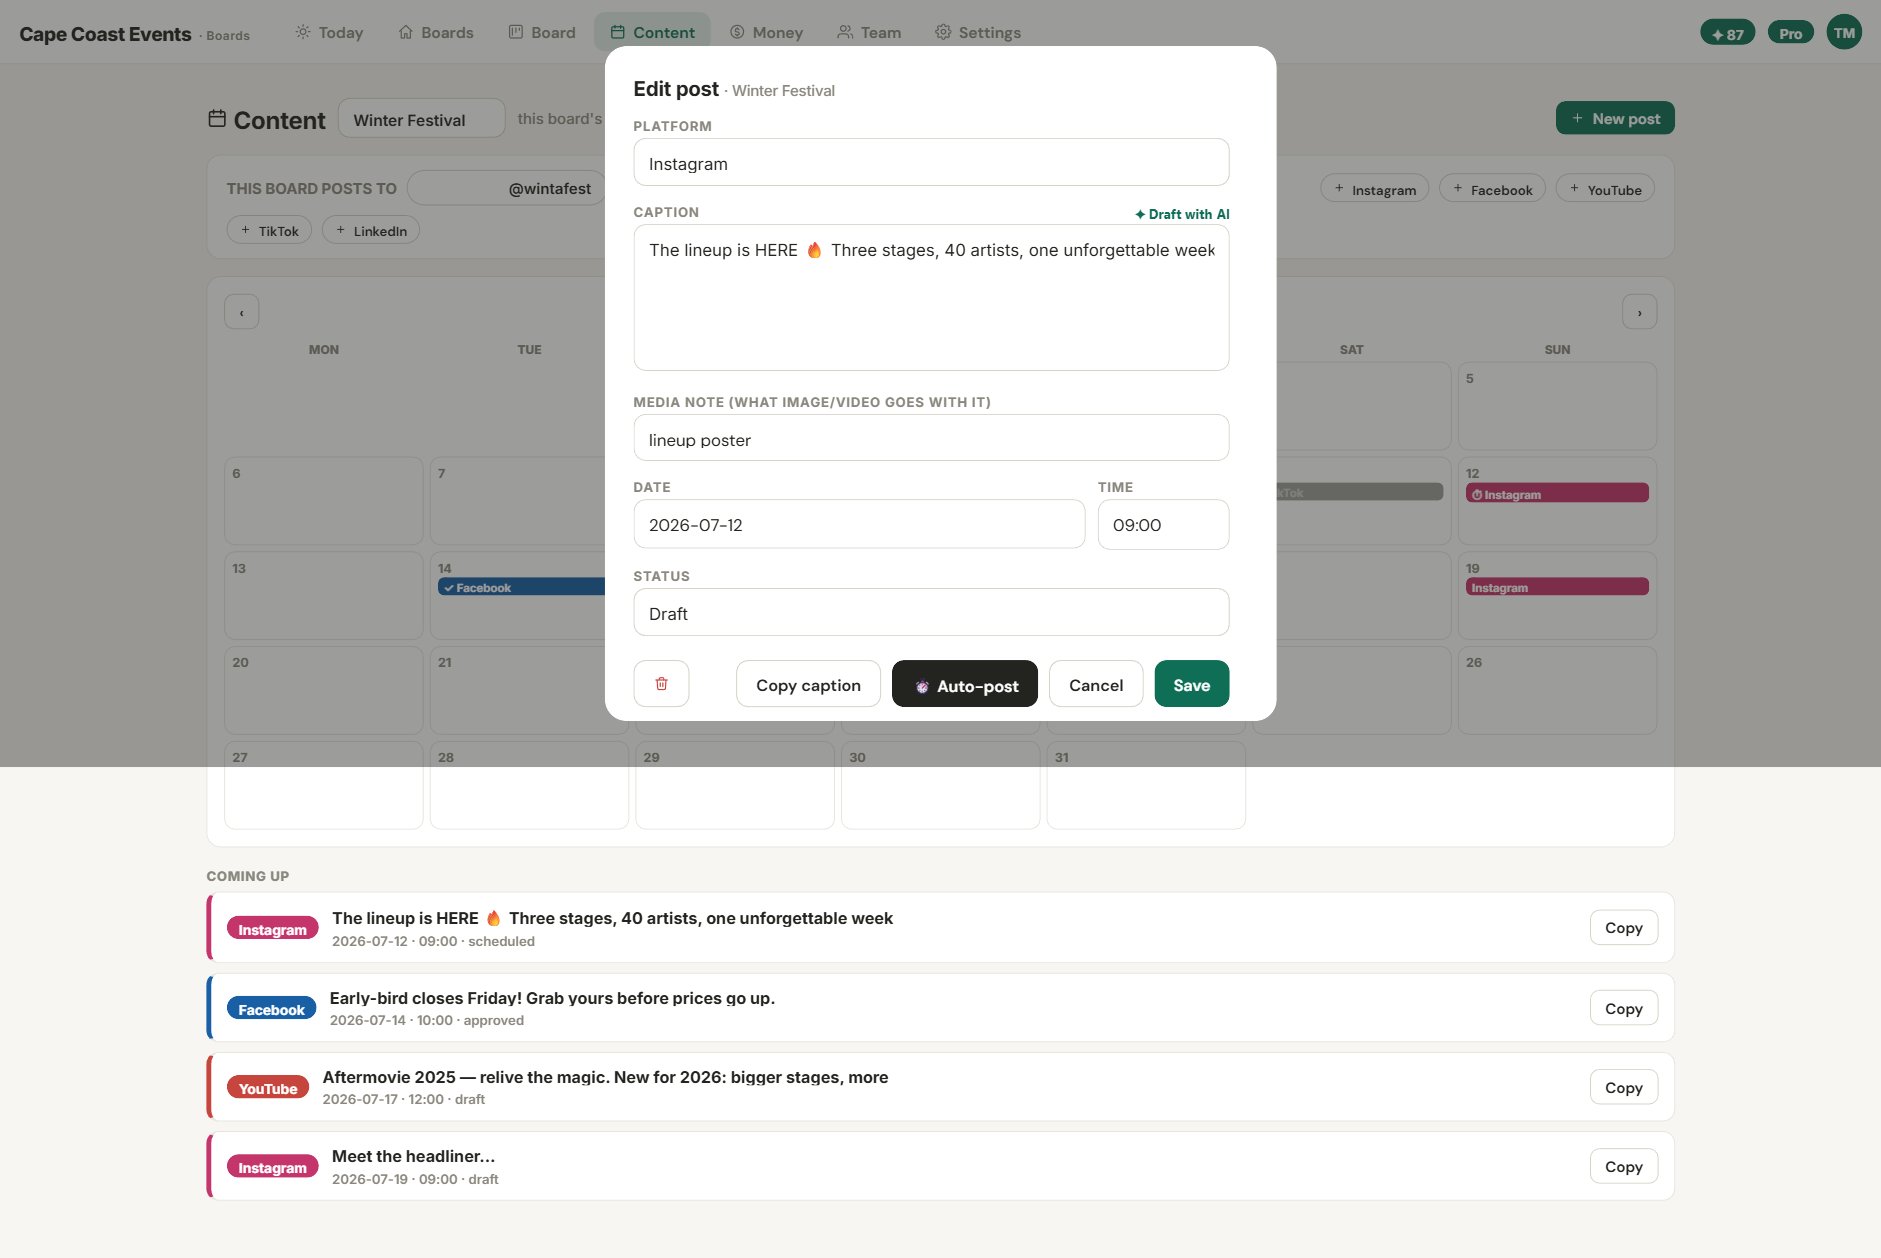Open Facebook post on calendar day 14
This screenshot has height=1258, width=1881.
pos(521,587)
